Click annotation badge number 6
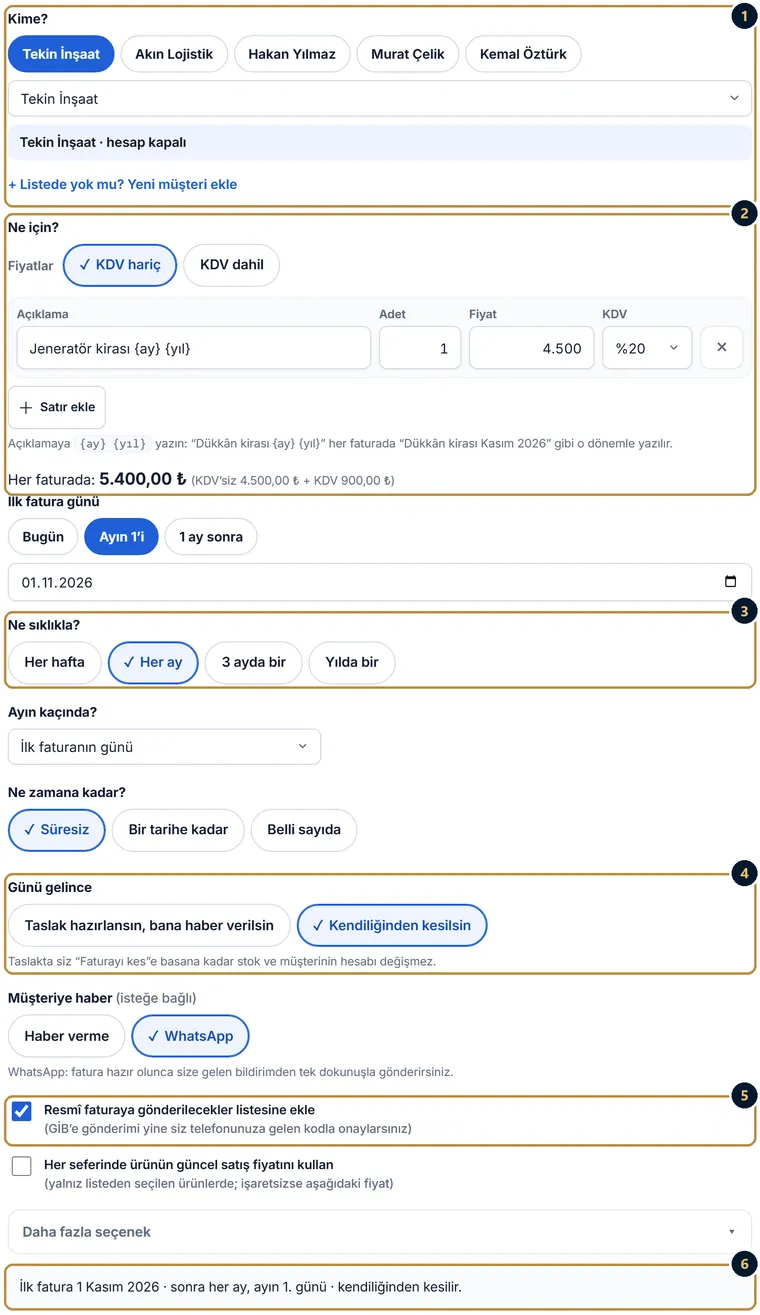 point(742,1265)
